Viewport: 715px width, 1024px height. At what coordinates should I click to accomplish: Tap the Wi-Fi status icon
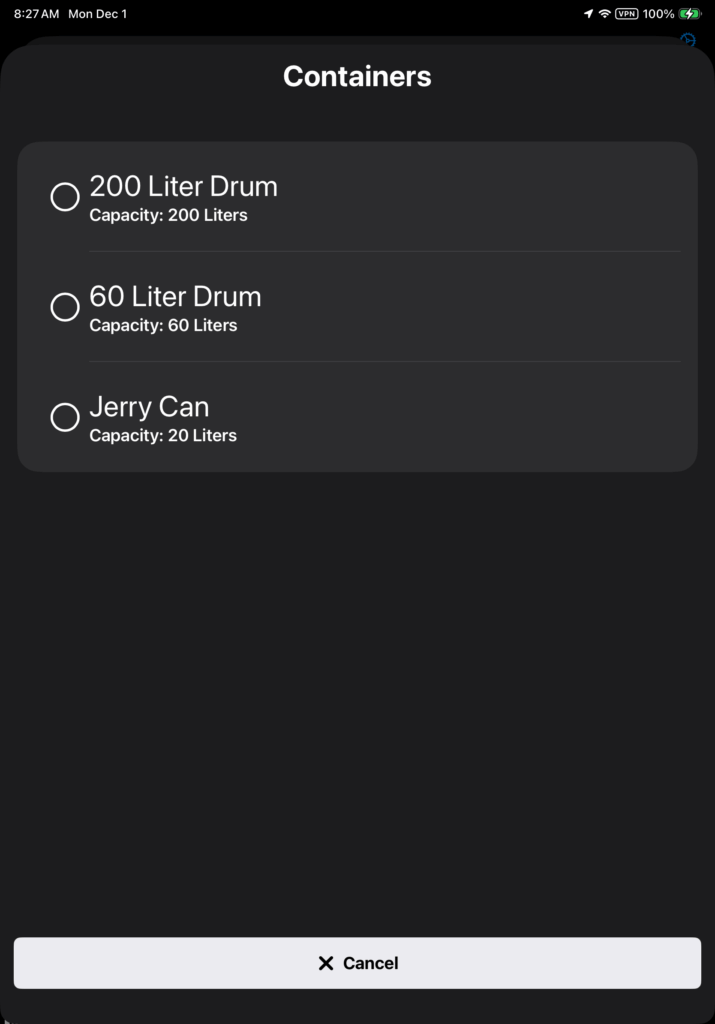[604, 14]
